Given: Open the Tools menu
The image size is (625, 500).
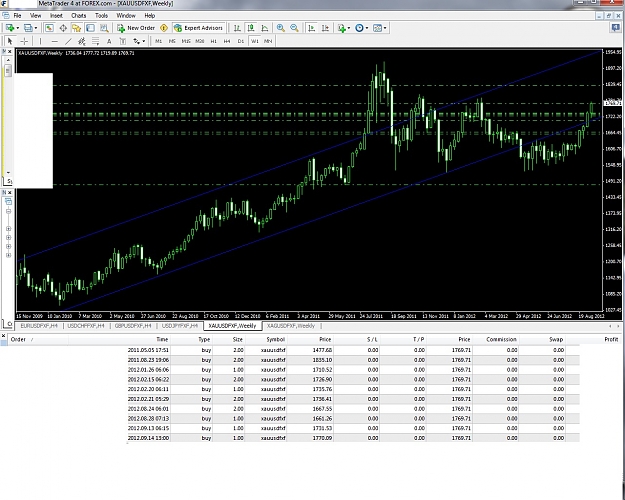Looking at the screenshot, I should pos(101,16).
